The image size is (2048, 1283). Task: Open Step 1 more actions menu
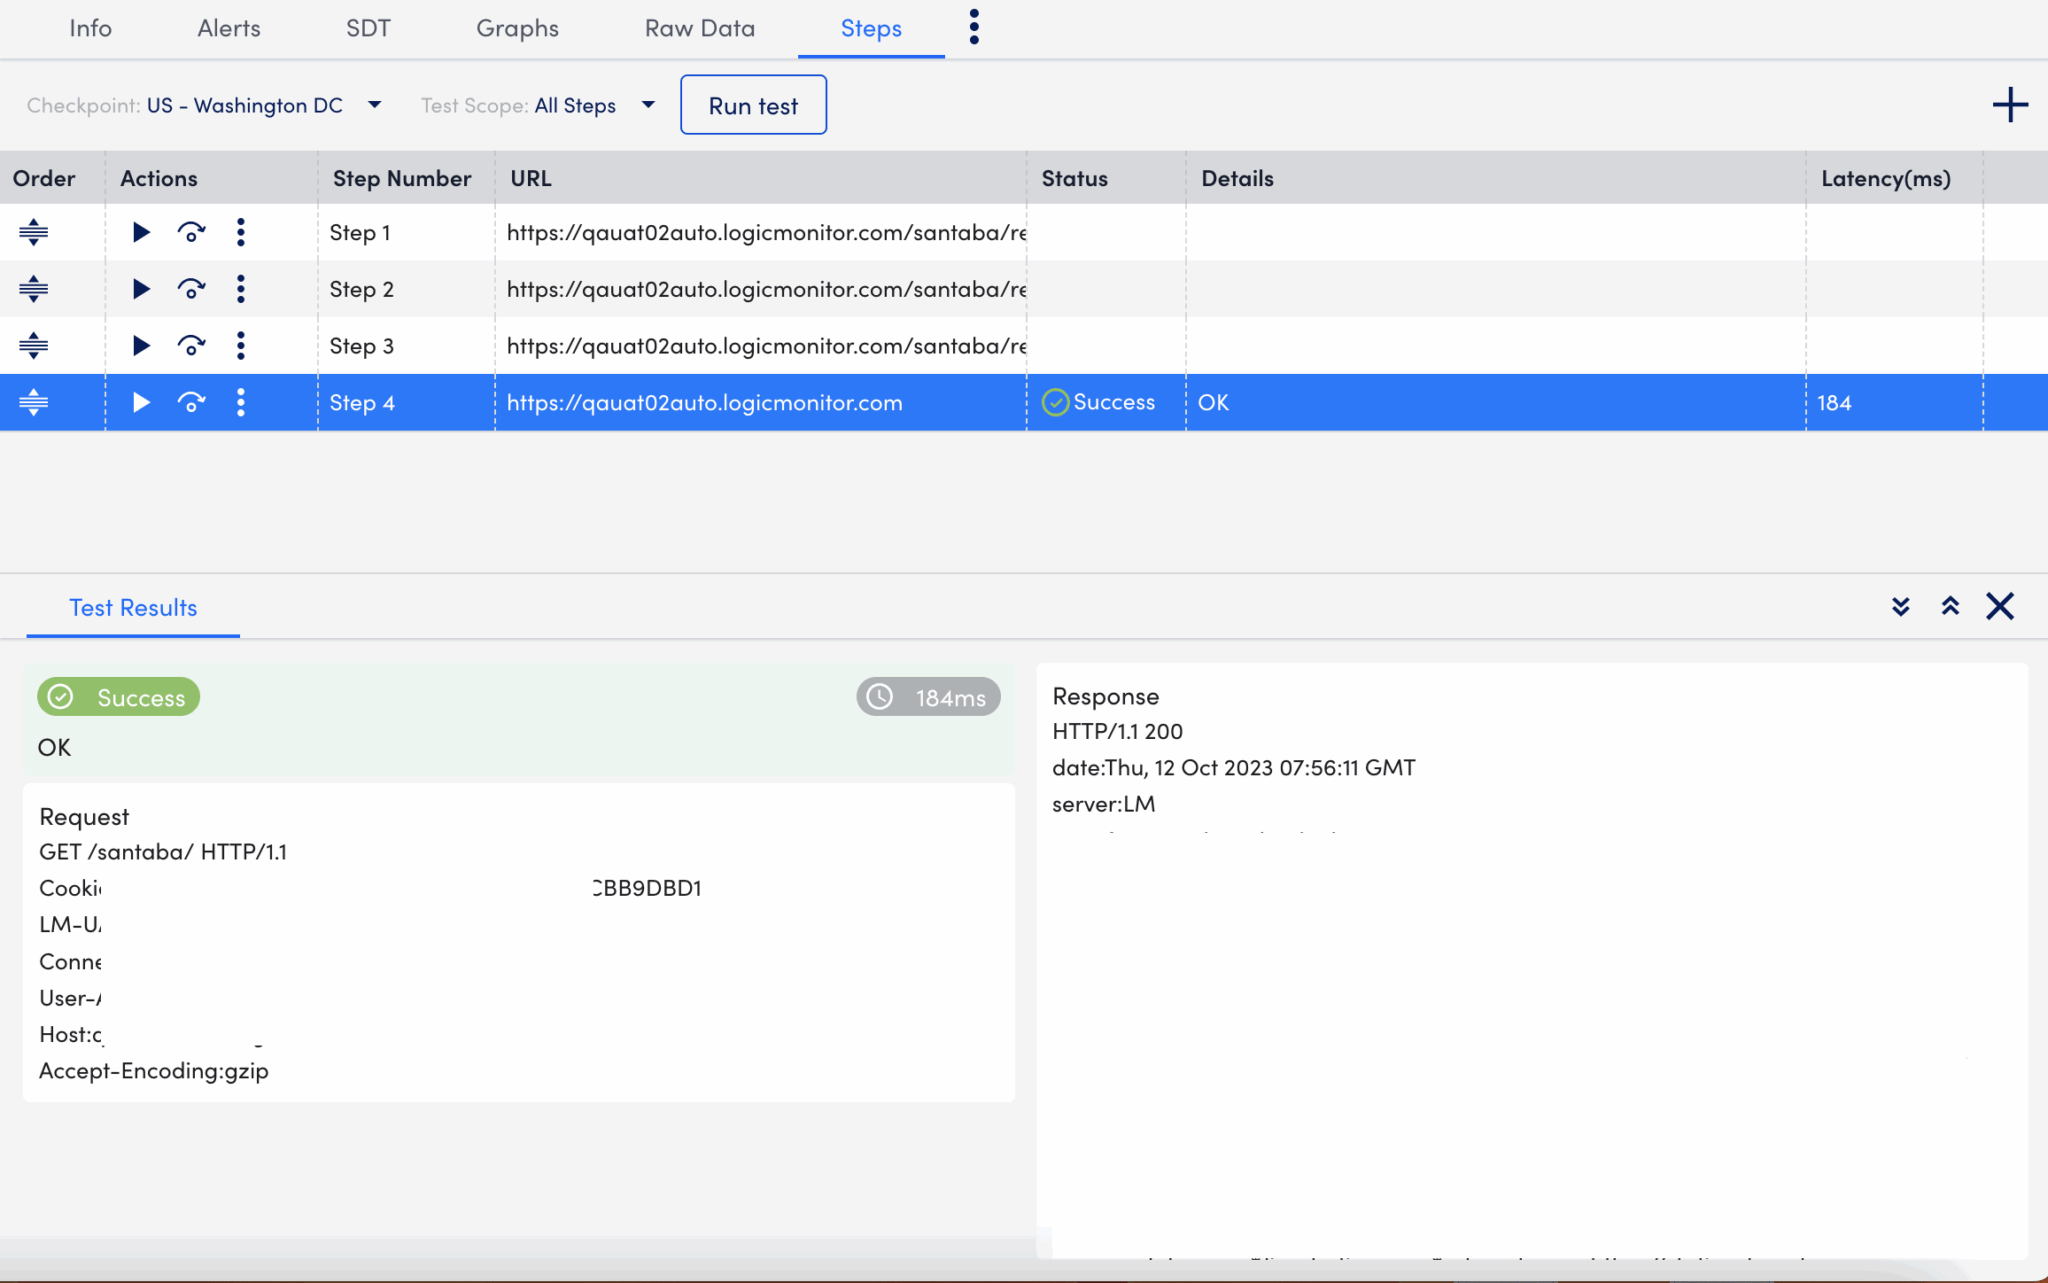(240, 232)
